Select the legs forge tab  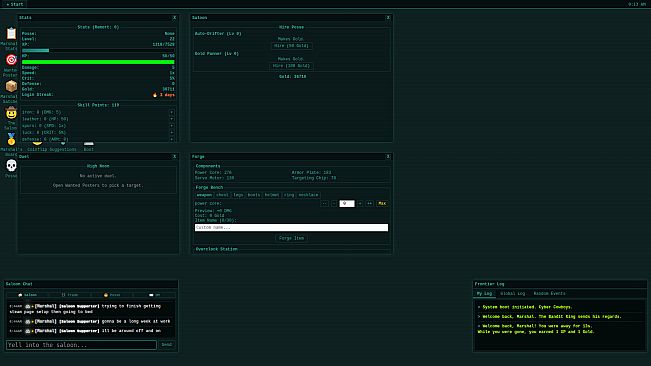coord(238,195)
